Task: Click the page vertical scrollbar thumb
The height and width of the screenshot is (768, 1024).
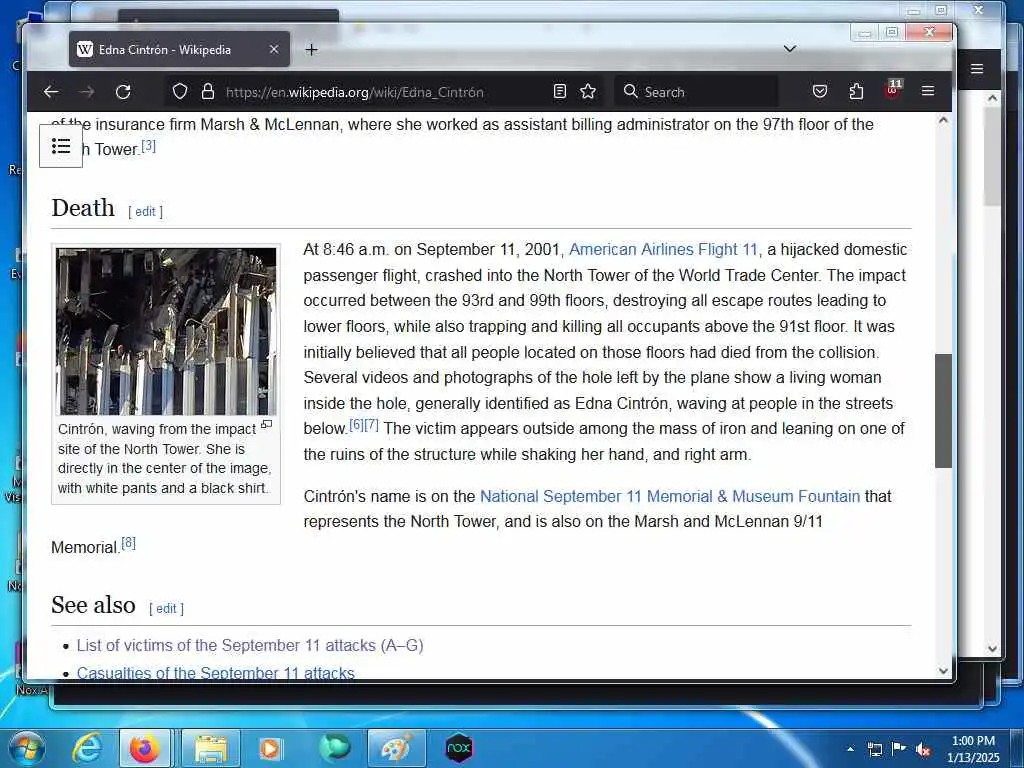Action: 943,410
